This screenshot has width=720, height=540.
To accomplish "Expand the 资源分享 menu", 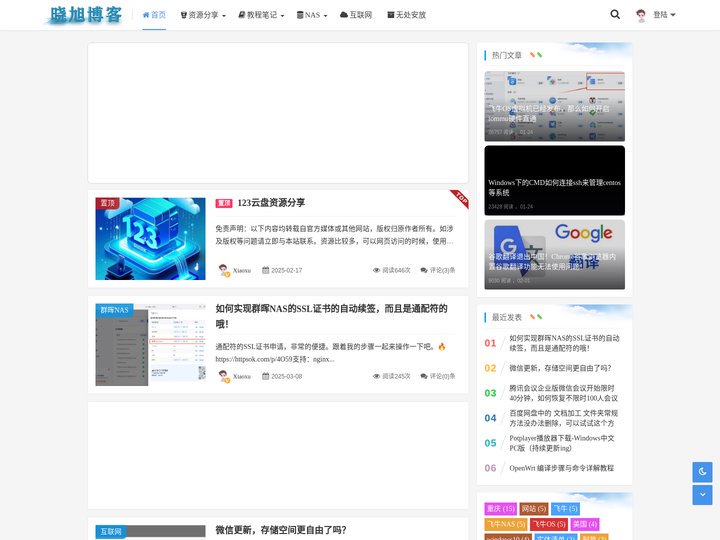I will (203, 15).
